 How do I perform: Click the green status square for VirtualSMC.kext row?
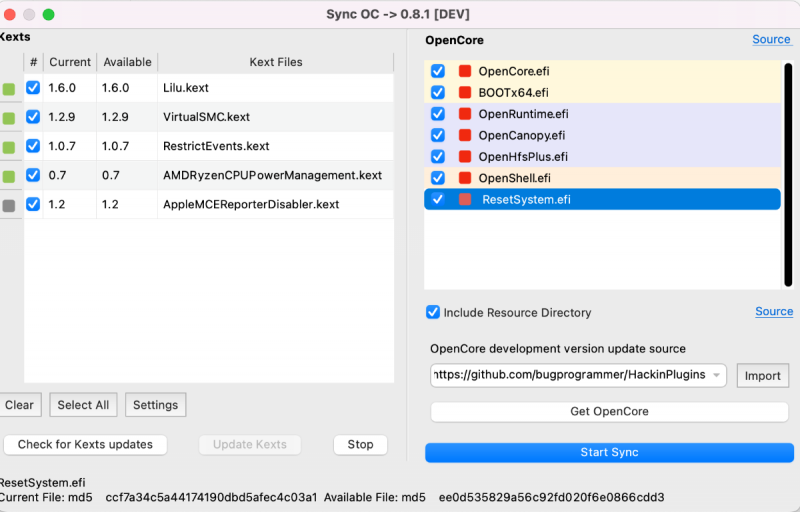9,118
